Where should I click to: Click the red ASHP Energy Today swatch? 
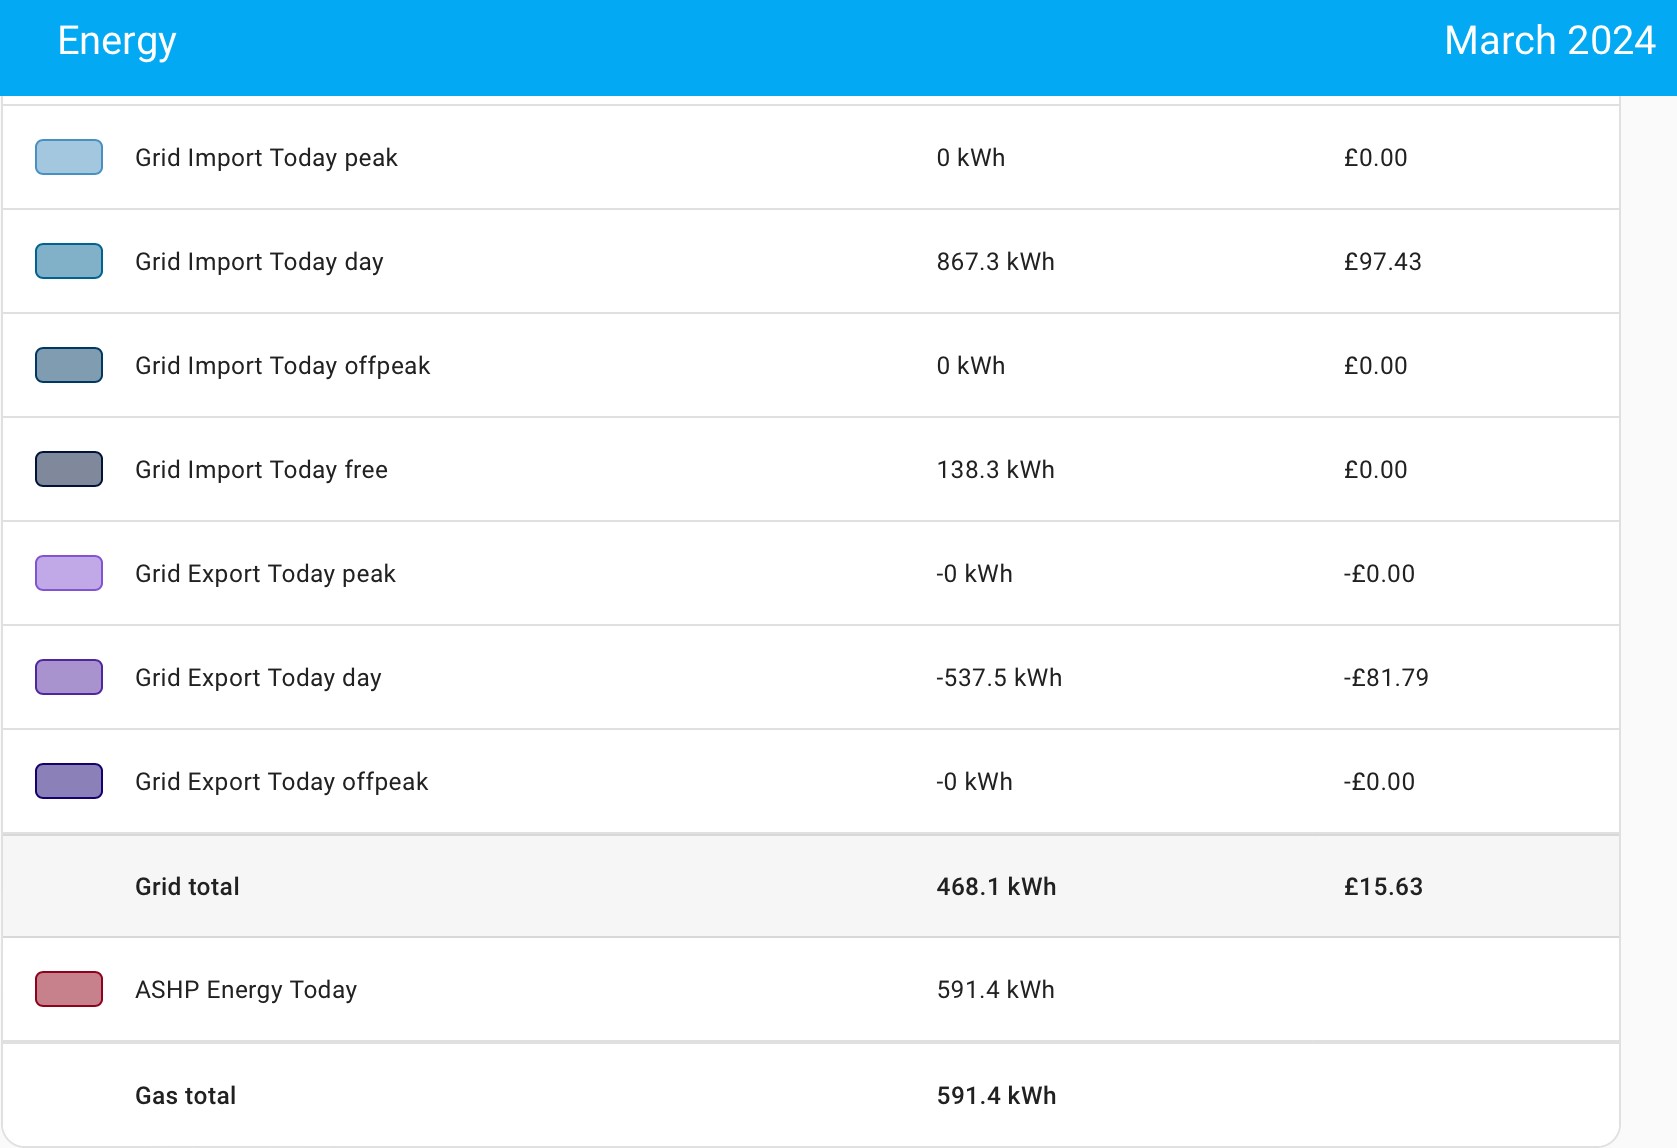coord(69,989)
